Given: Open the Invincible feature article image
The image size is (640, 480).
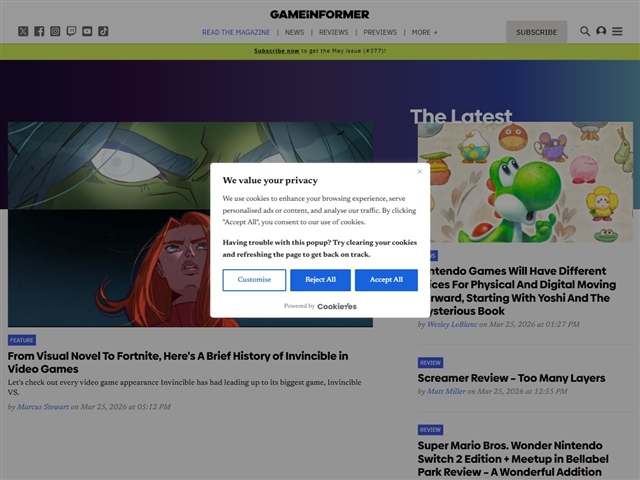Looking at the screenshot, I should [190, 224].
